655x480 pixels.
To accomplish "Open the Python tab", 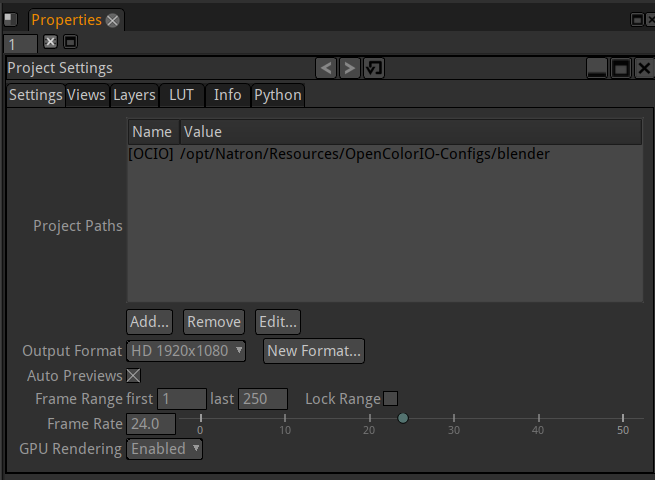I will click(277, 95).
